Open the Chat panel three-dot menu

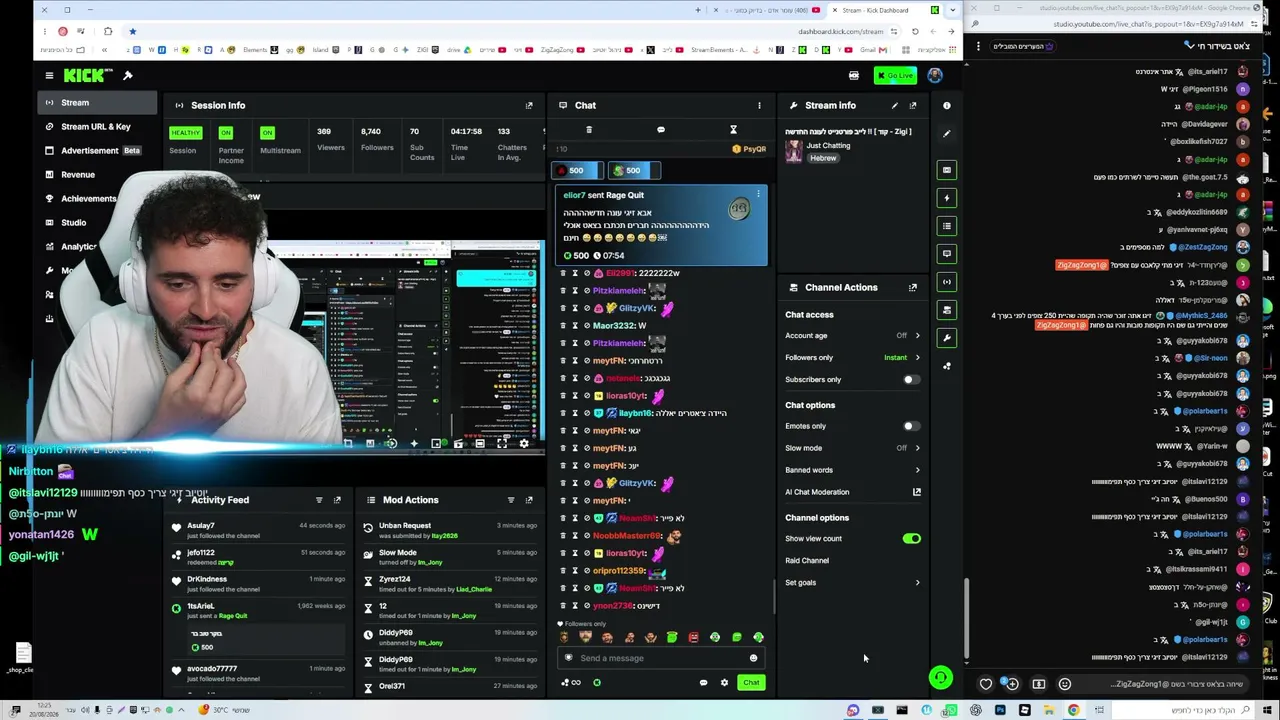(759, 105)
